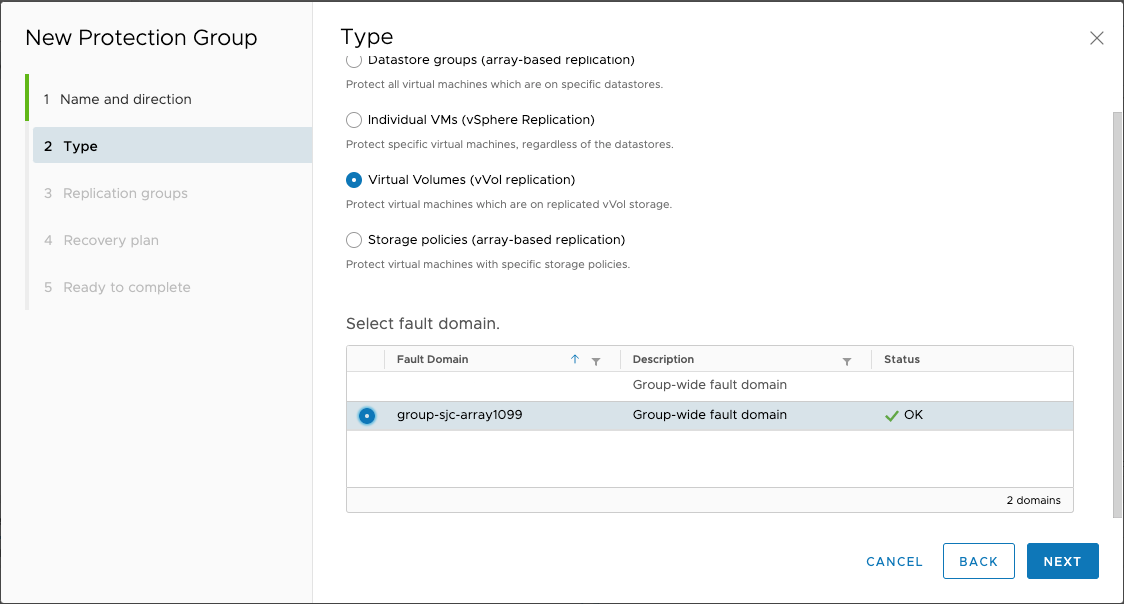Open step 2 Type
Image resolution: width=1124 pixels, height=604 pixels.
173,145
